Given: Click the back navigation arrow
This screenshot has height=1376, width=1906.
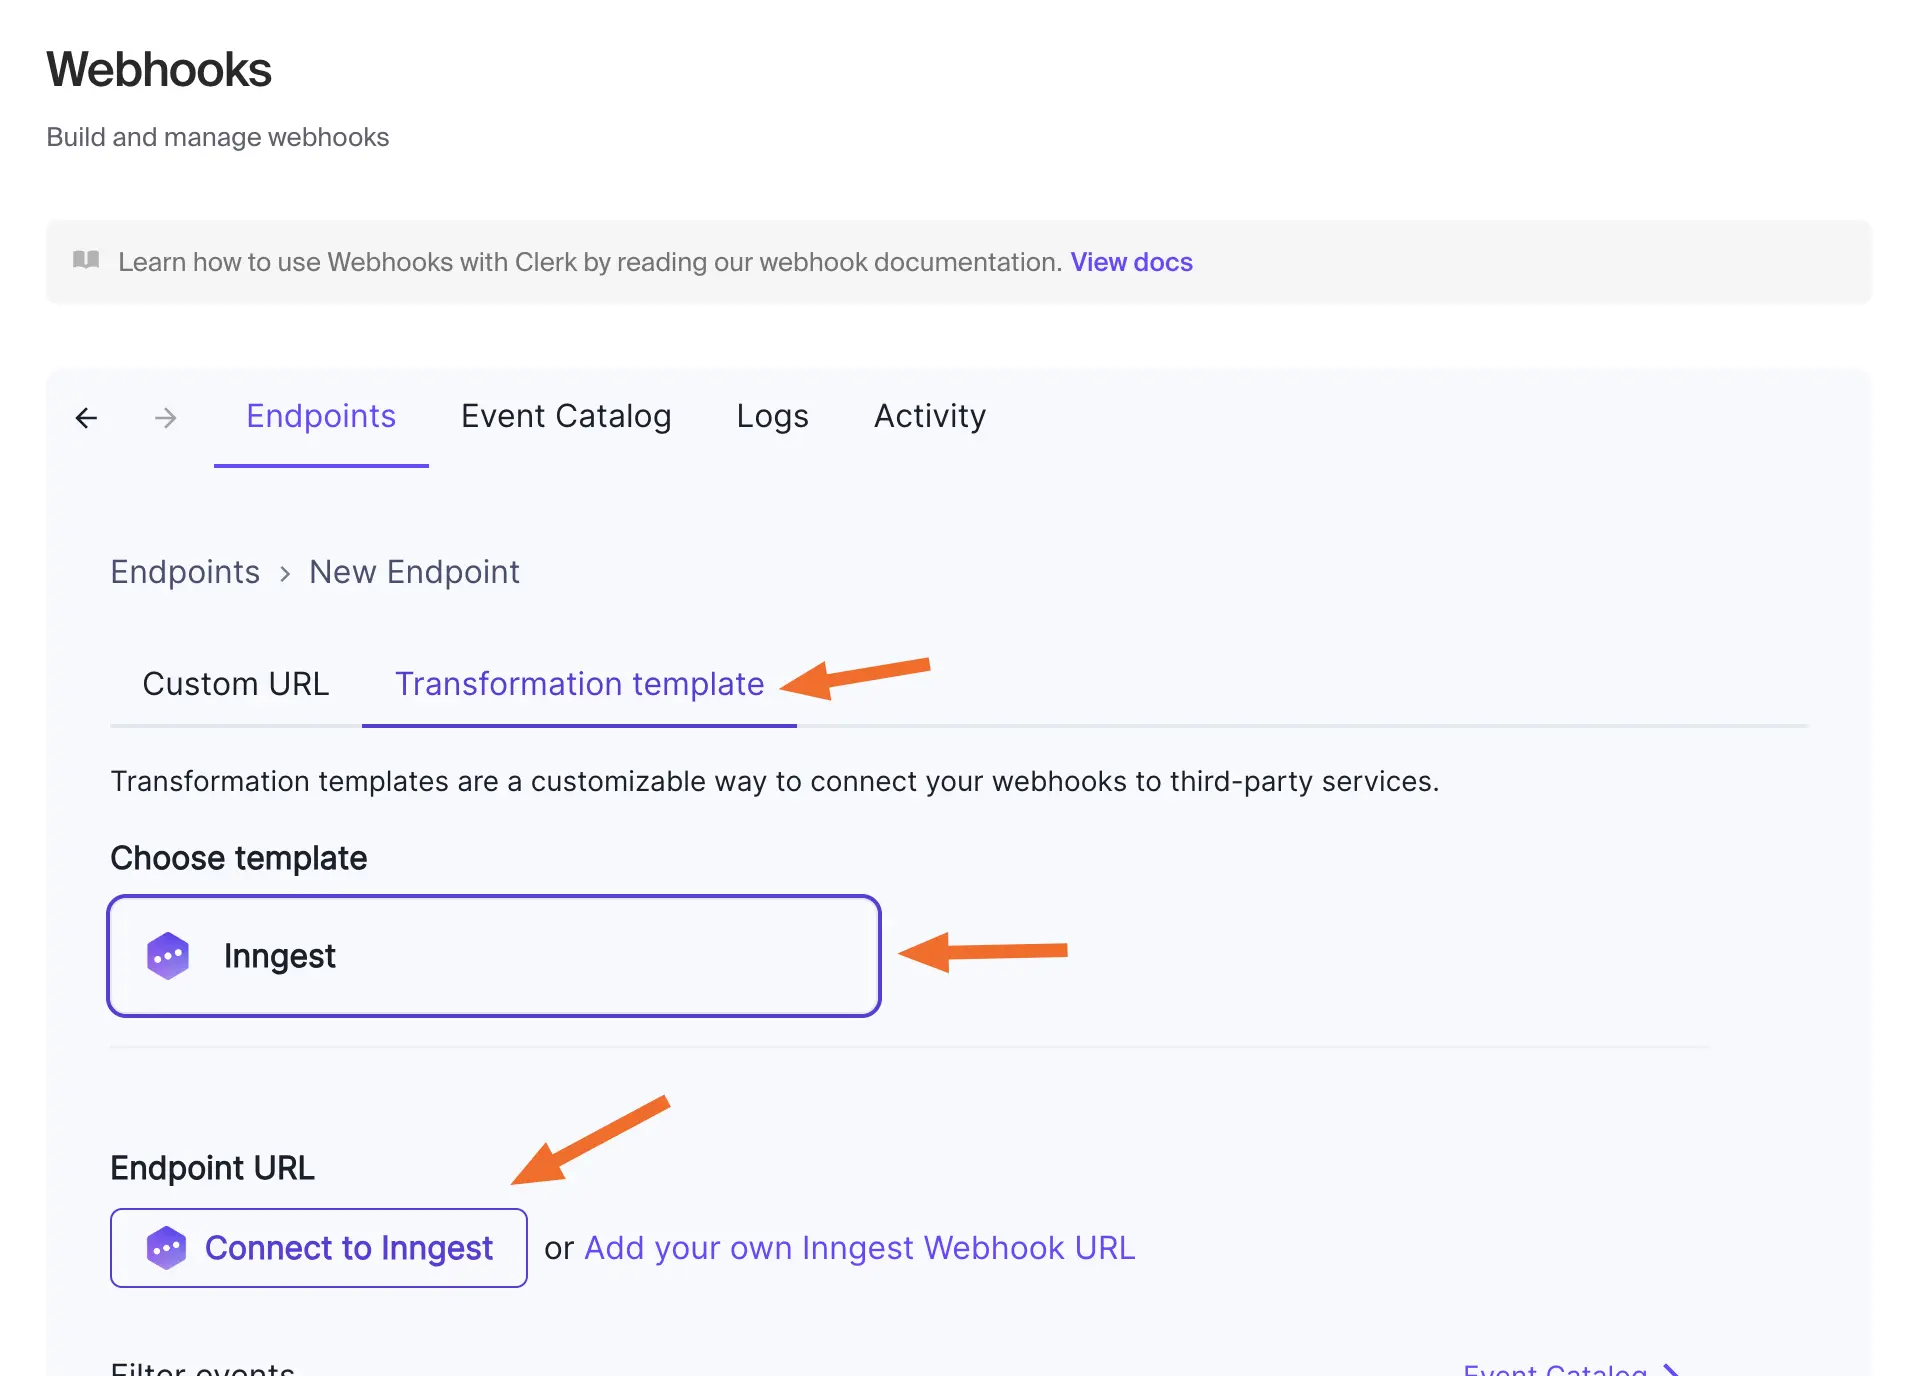Looking at the screenshot, I should (x=86, y=417).
